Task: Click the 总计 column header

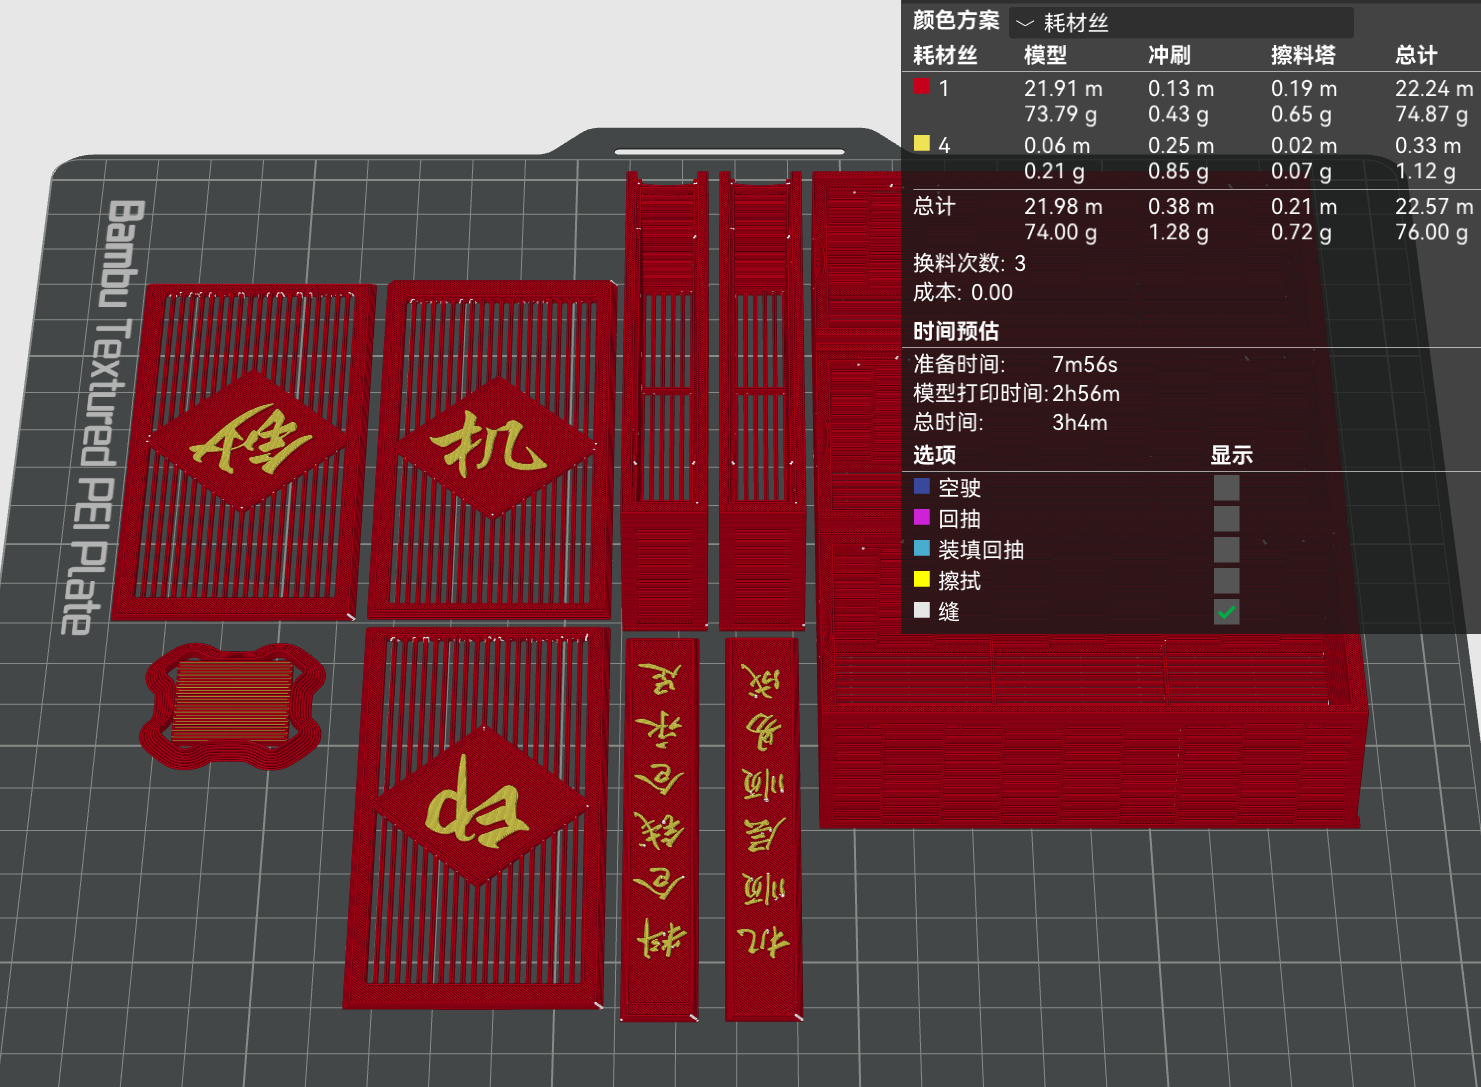Action: coord(1416,55)
